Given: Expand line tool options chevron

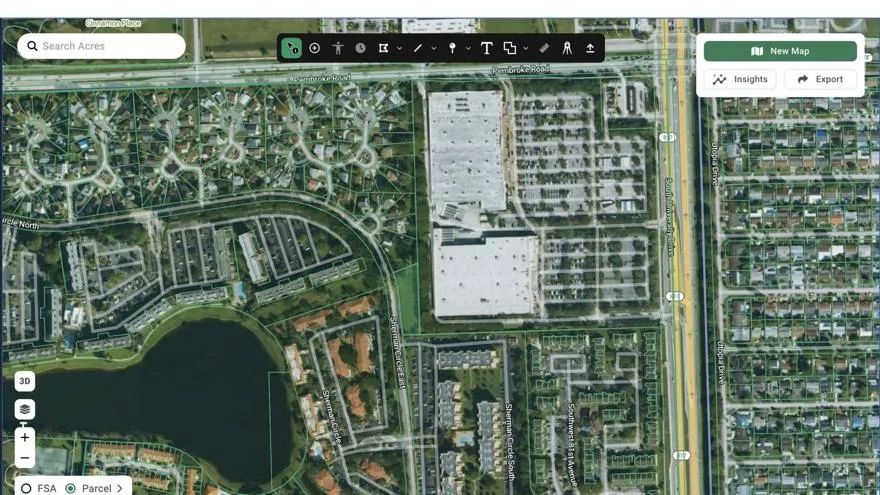Looking at the screenshot, I should 434,49.
